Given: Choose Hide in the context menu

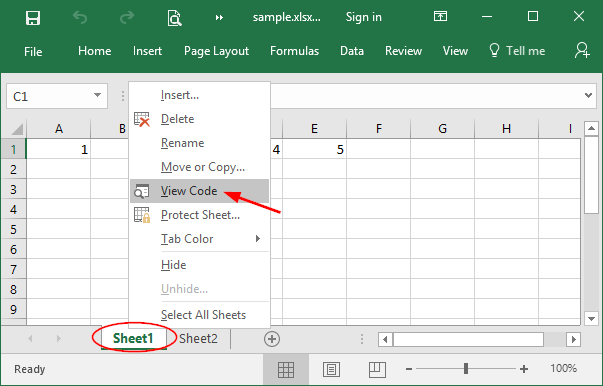Looking at the screenshot, I should pyautogui.click(x=199, y=265).
